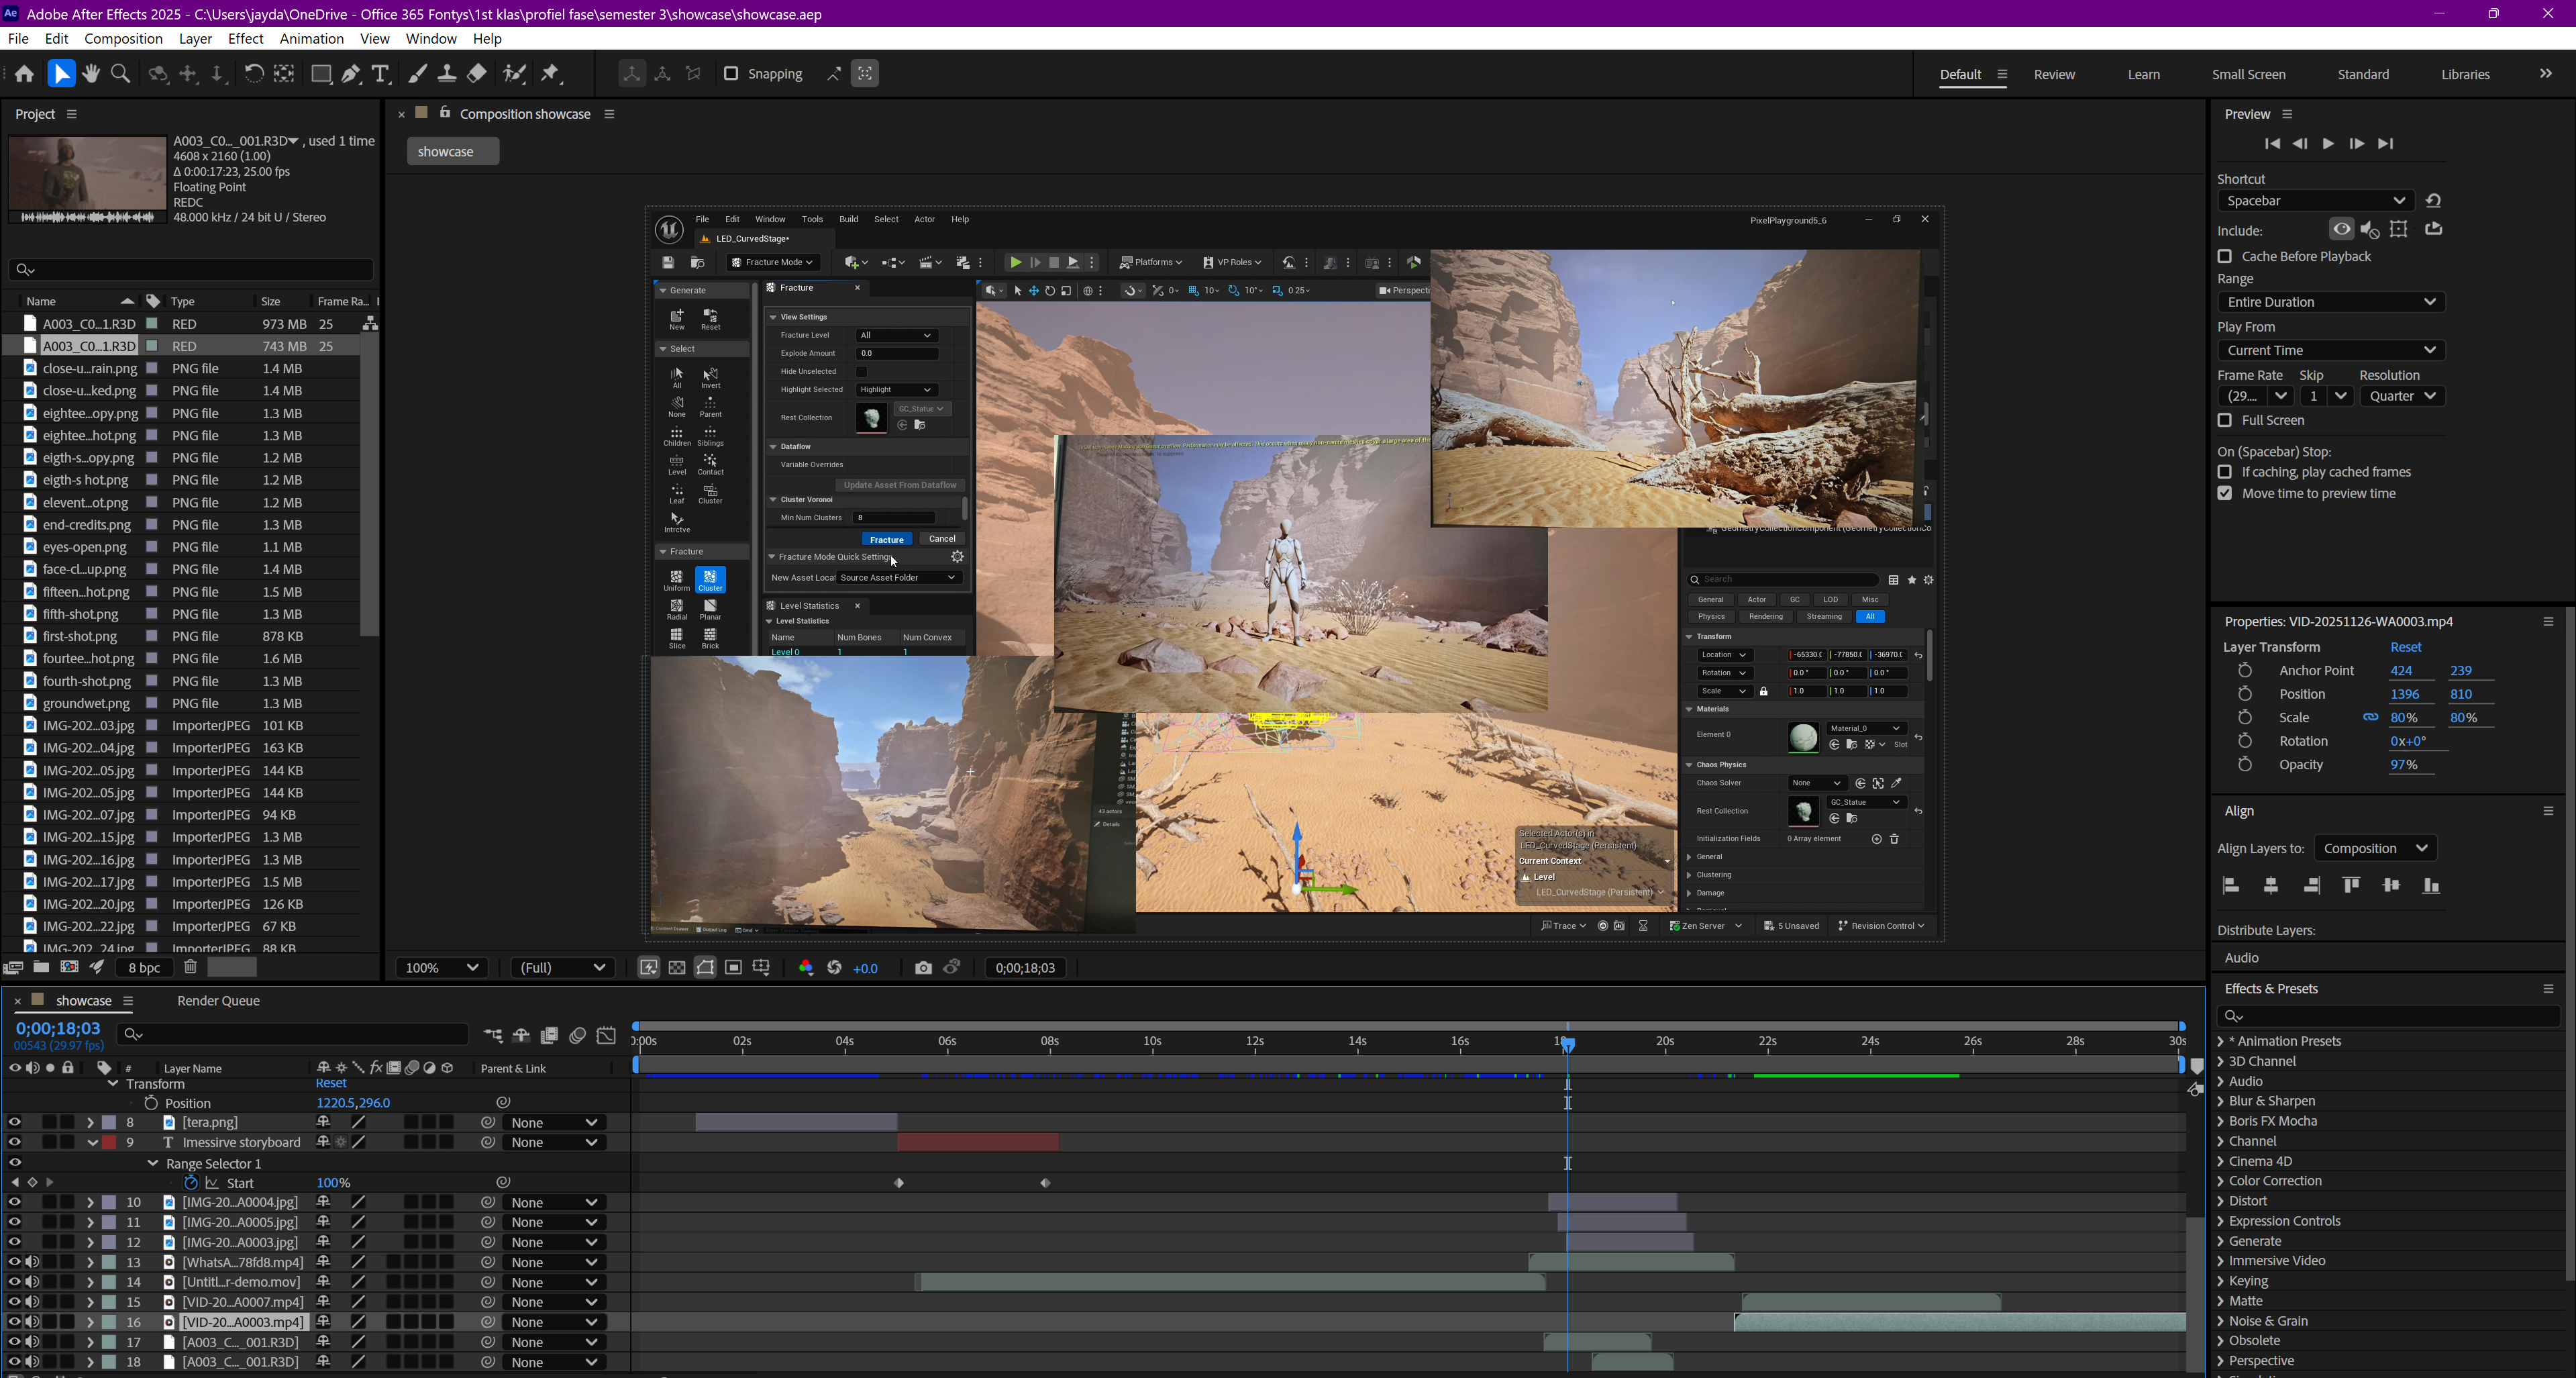Open the Range dropdown Entire Duration
The height and width of the screenshot is (1378, 2576).
[x=2330, y=302]
